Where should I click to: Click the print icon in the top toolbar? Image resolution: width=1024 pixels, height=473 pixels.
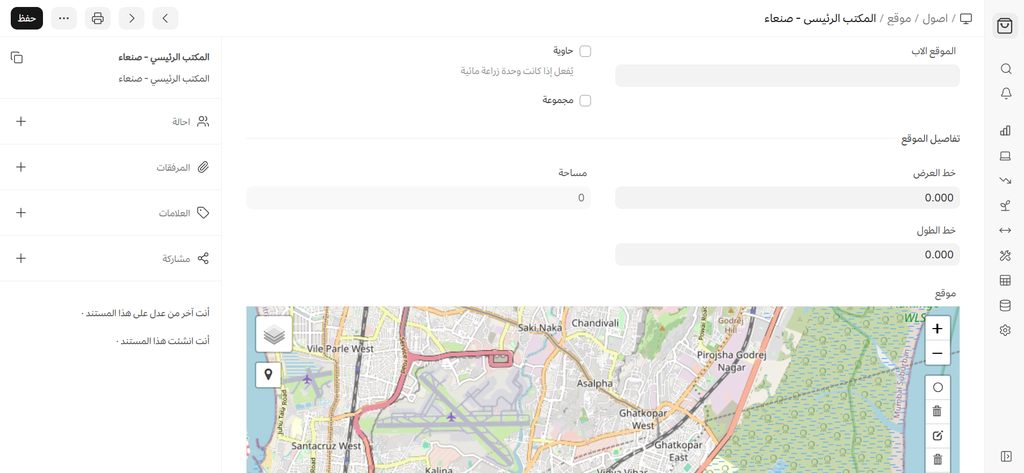coord(97,18)
